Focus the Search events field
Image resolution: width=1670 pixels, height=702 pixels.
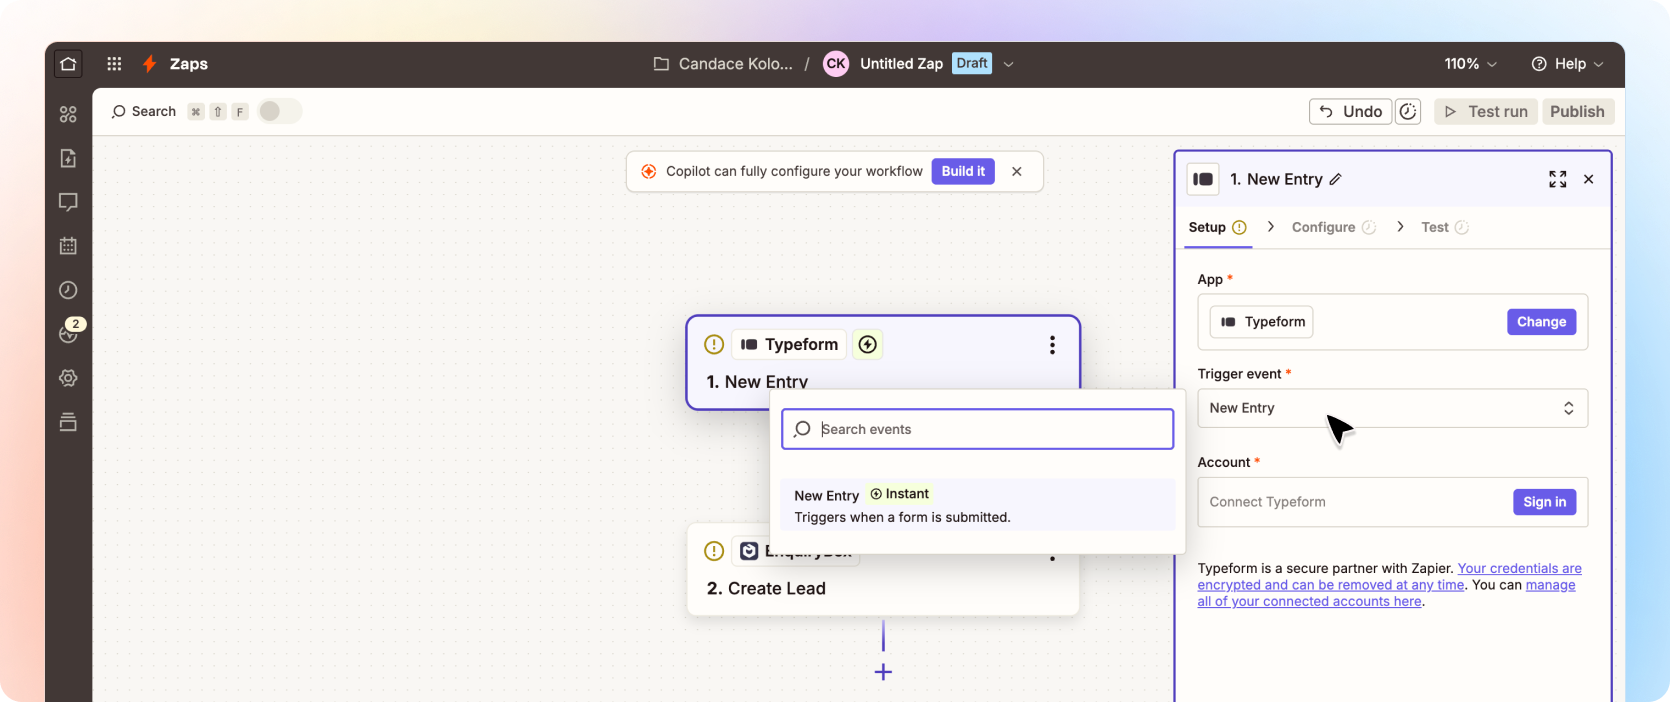(977, 429)
